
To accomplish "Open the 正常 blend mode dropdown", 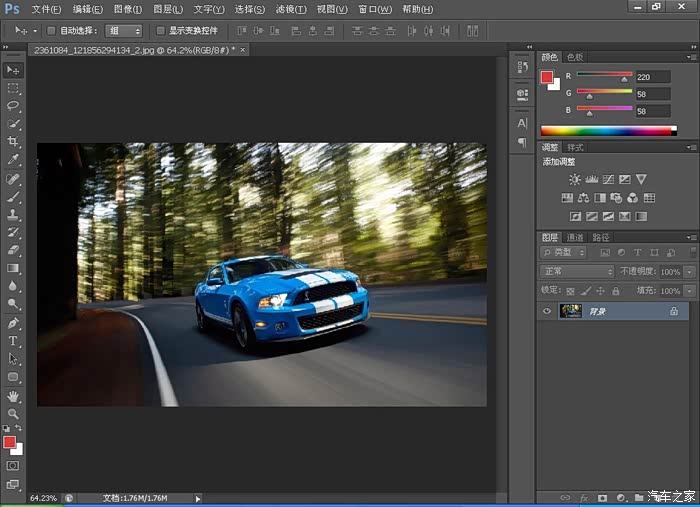I will (x=577, y=271).
